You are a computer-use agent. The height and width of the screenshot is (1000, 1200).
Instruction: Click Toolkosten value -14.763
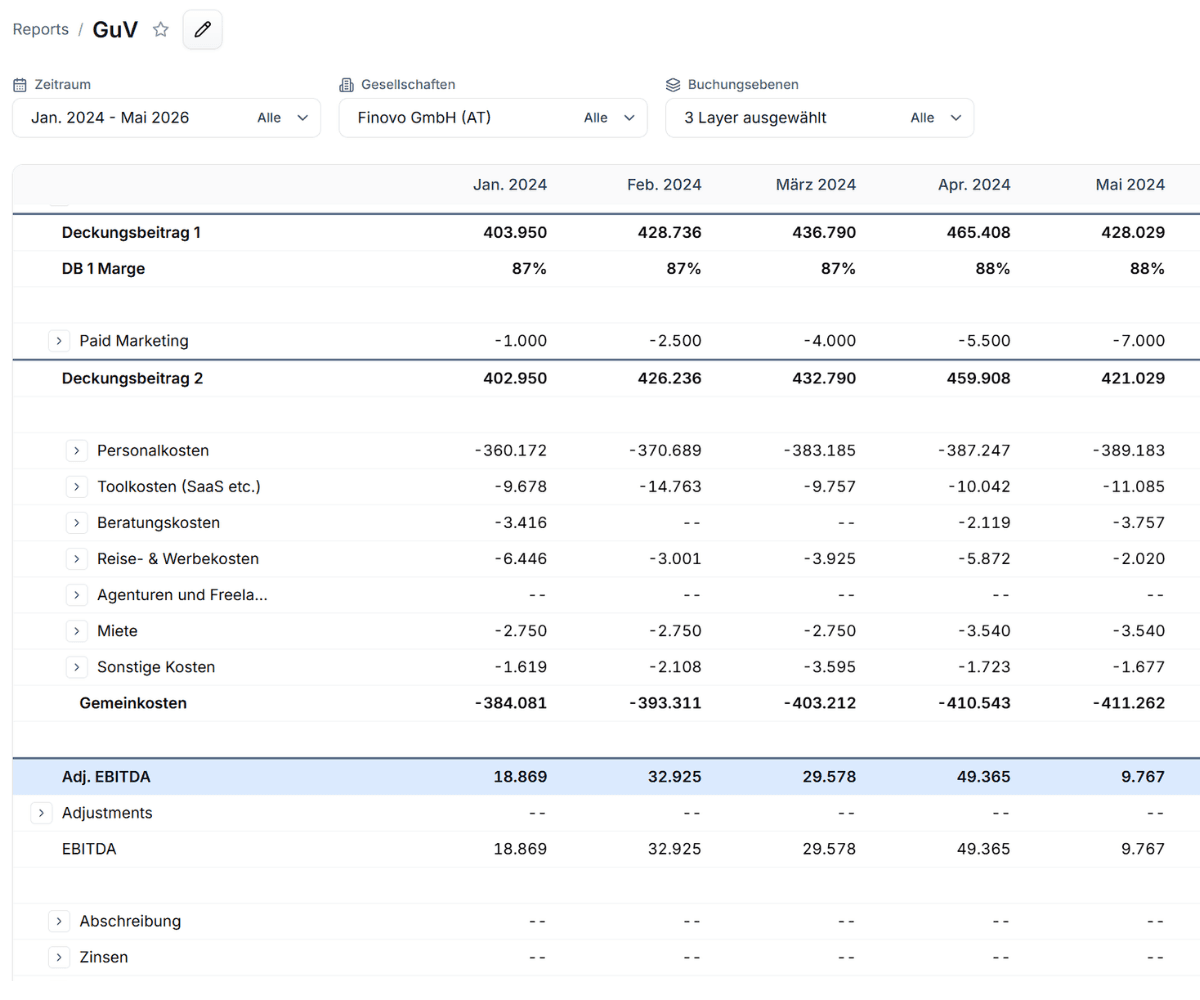pyautogui.click(x=670, y=487)
